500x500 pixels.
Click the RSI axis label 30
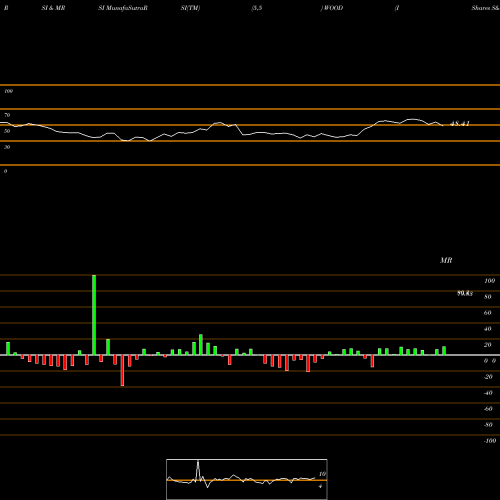(7, 147)
